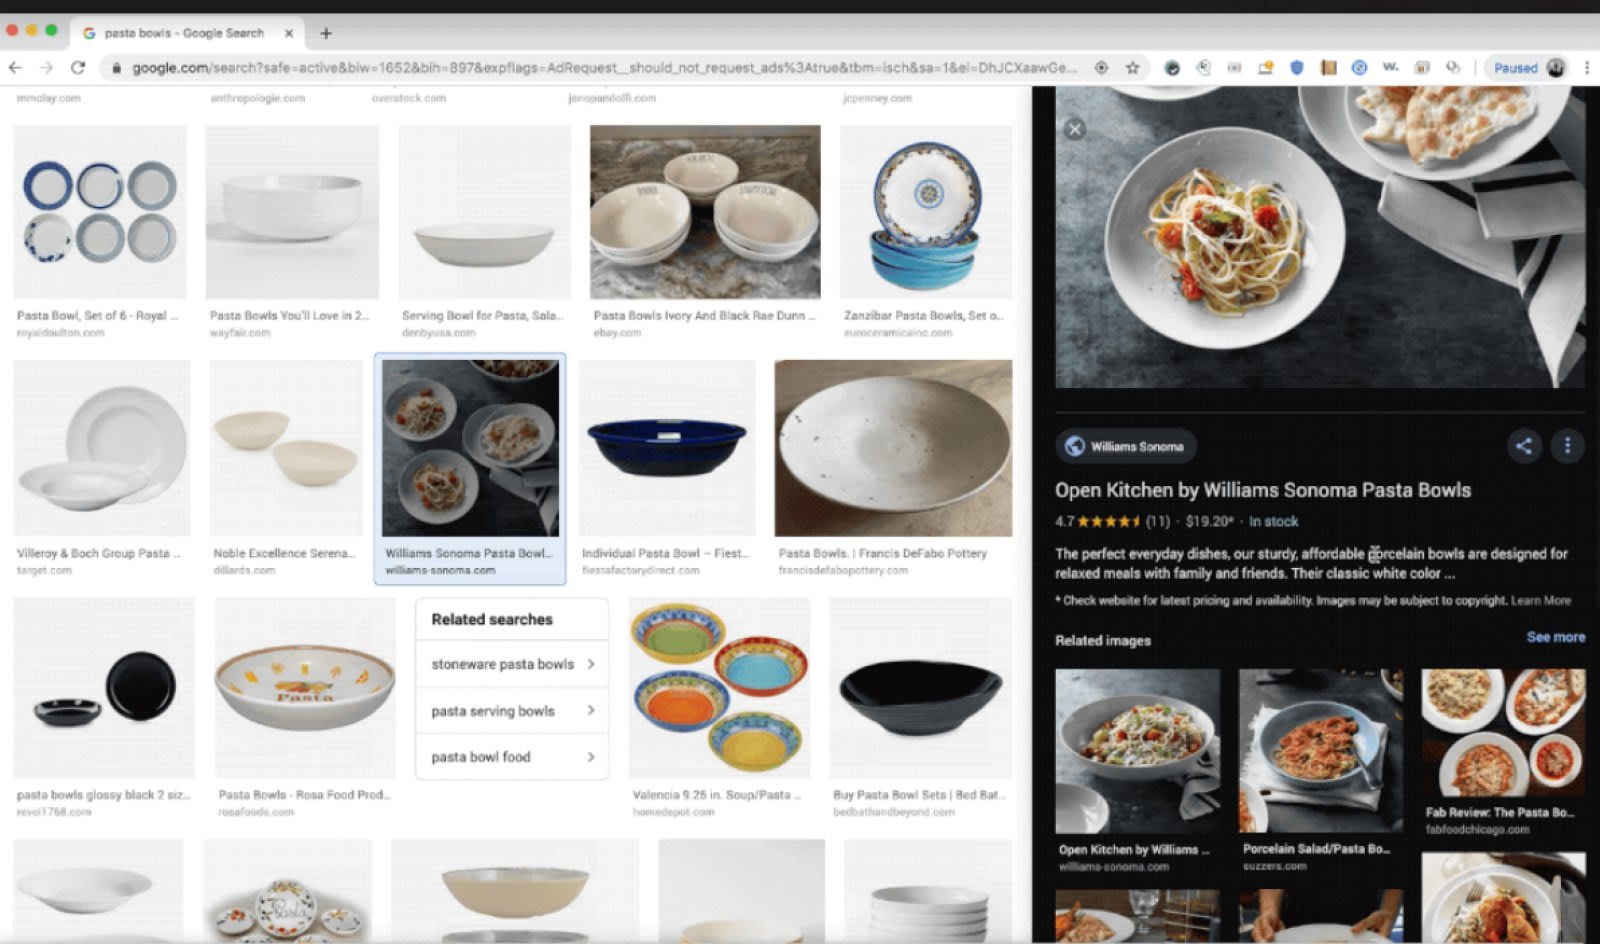Bookmark this page with the star icon
This screenshot has height=944, width=1600.
1132,67
